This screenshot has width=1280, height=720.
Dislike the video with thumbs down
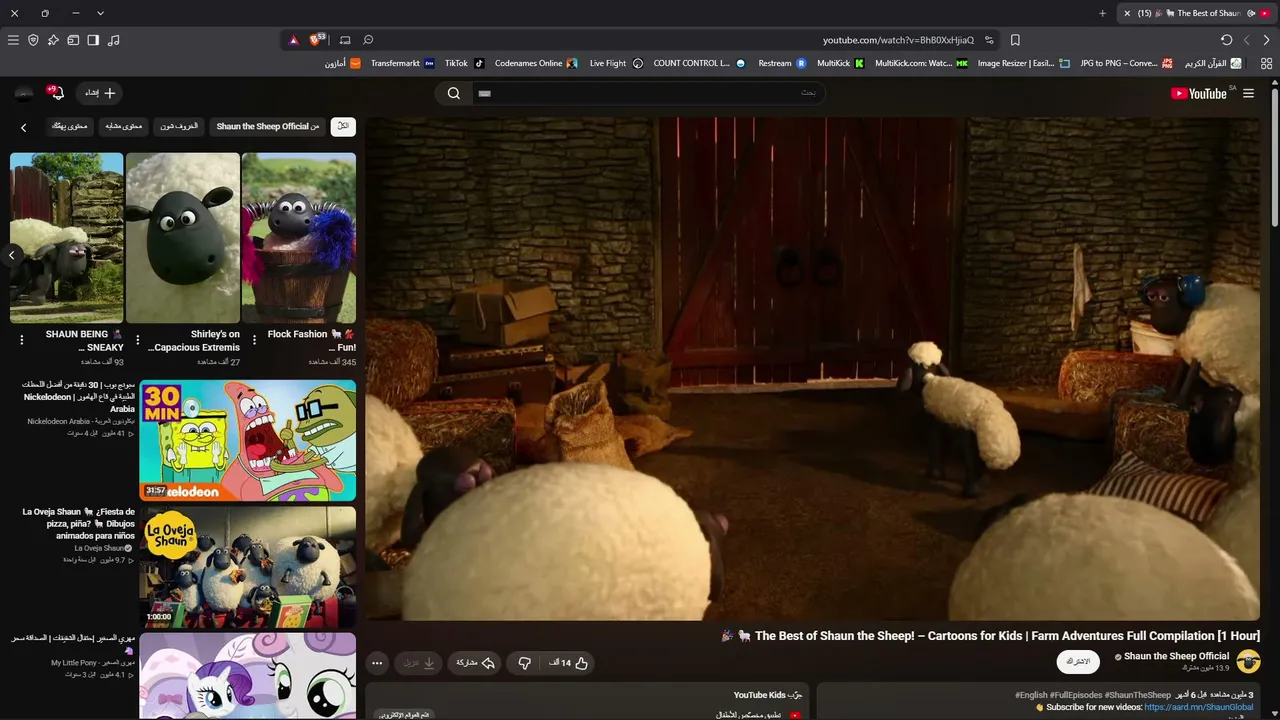point(524,663)
